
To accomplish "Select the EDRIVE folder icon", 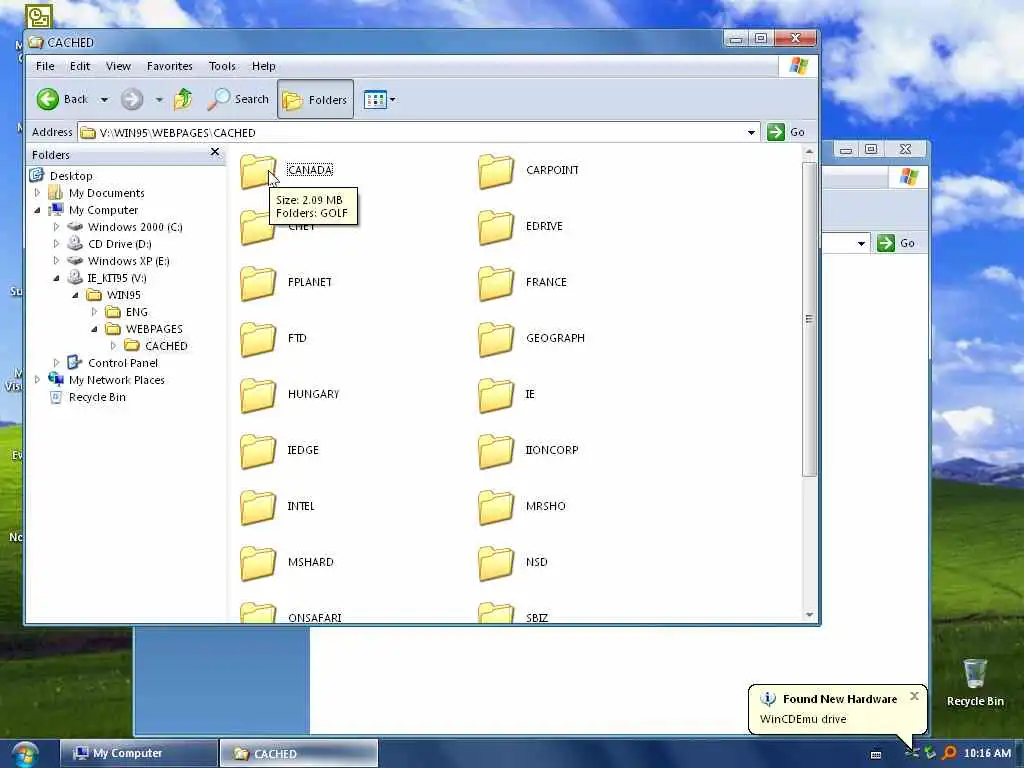I will tap(496, 227).
